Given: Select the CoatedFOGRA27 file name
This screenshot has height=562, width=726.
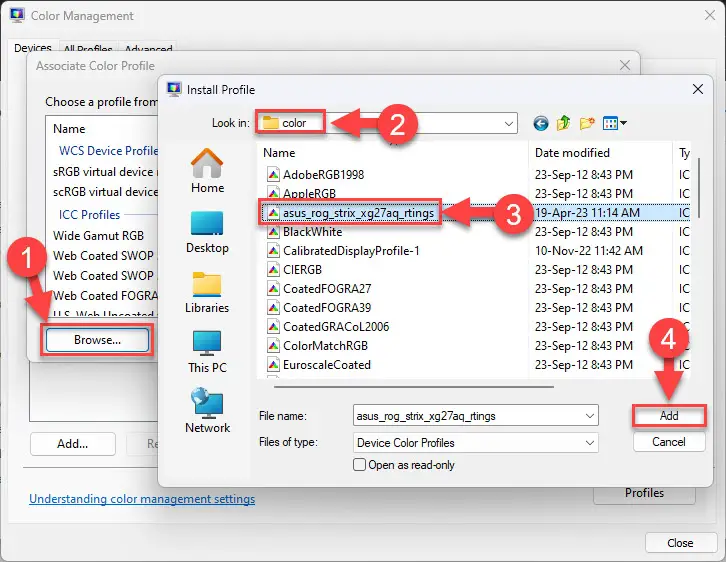Looking at the screenshot, I should 327,288.
